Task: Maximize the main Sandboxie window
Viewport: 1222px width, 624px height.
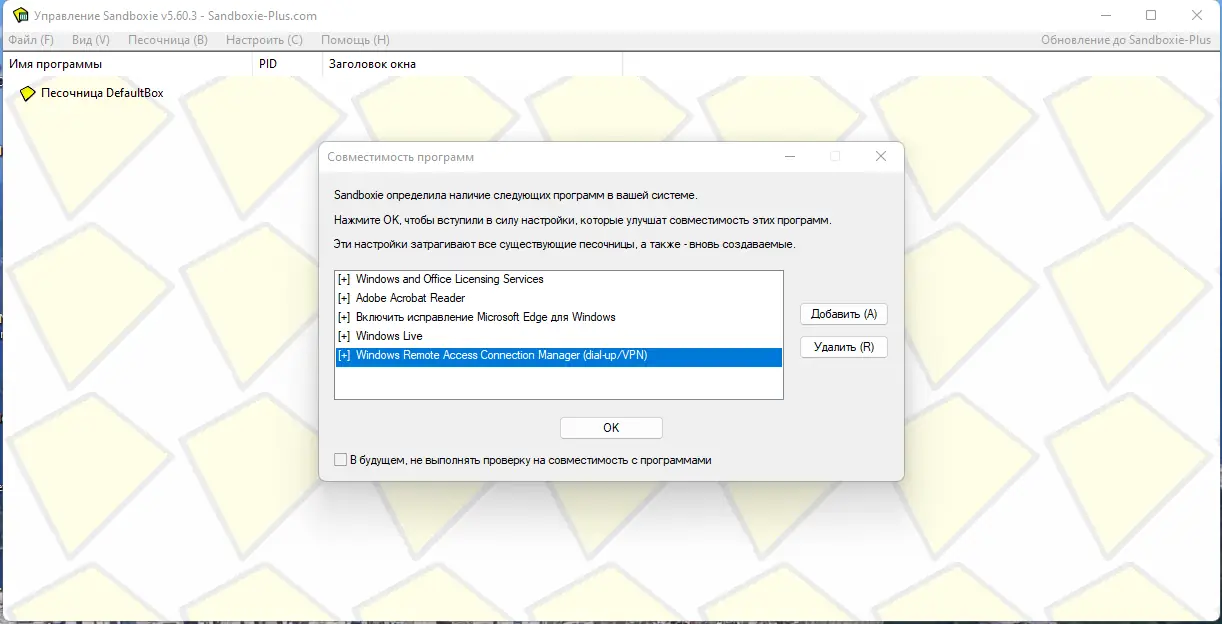Action: (x=1151, y=15)
